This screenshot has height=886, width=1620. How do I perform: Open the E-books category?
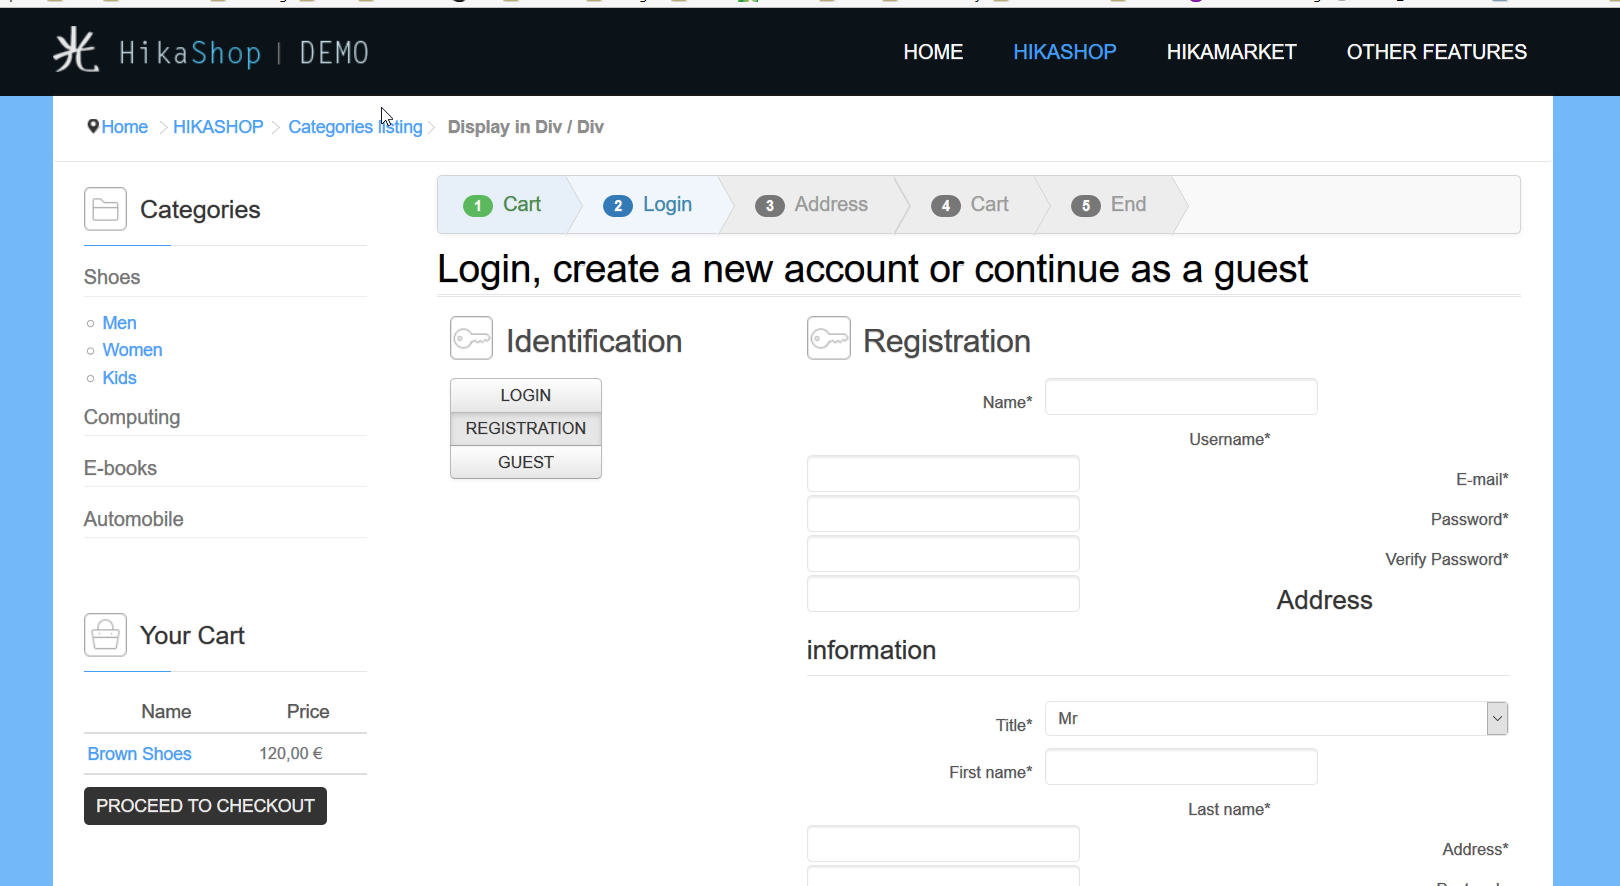(120, 468)
